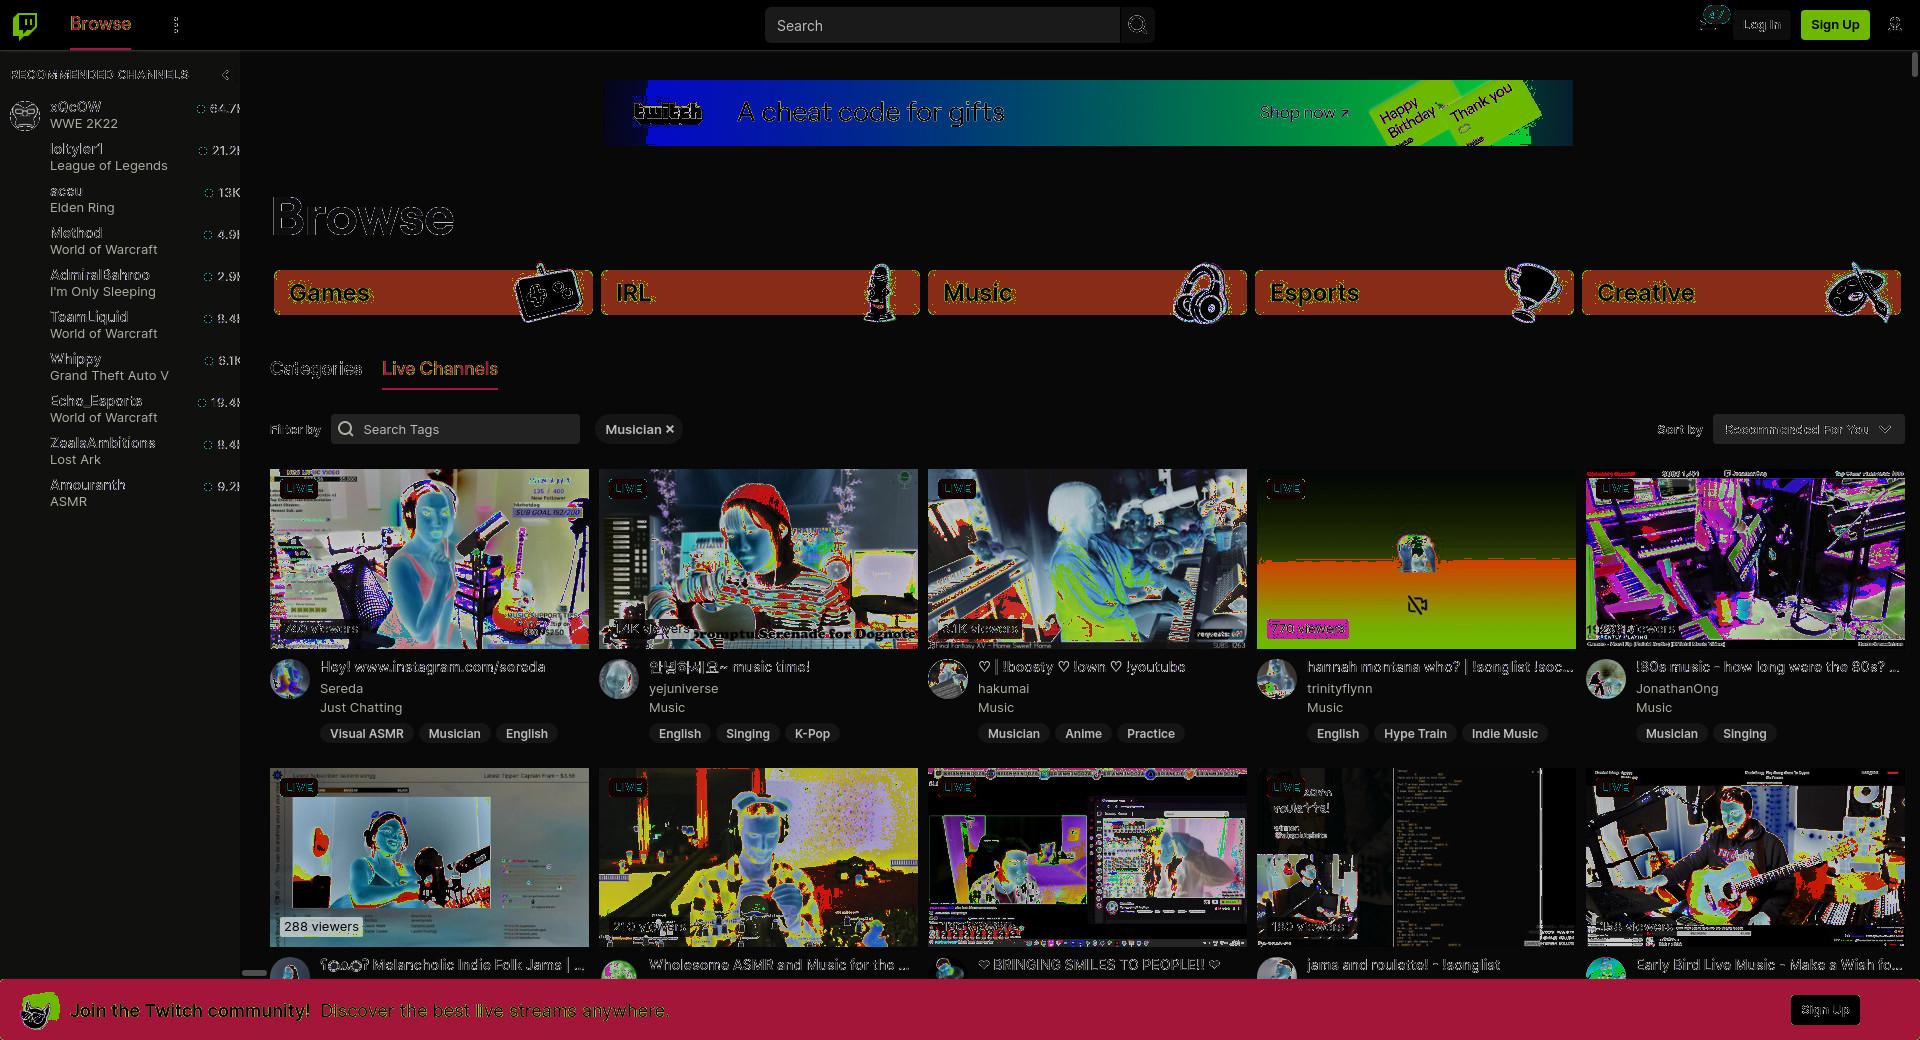This screenshot has width=1920, height=1040.
Task: Click the Log In button
Action: [1762, 25]
